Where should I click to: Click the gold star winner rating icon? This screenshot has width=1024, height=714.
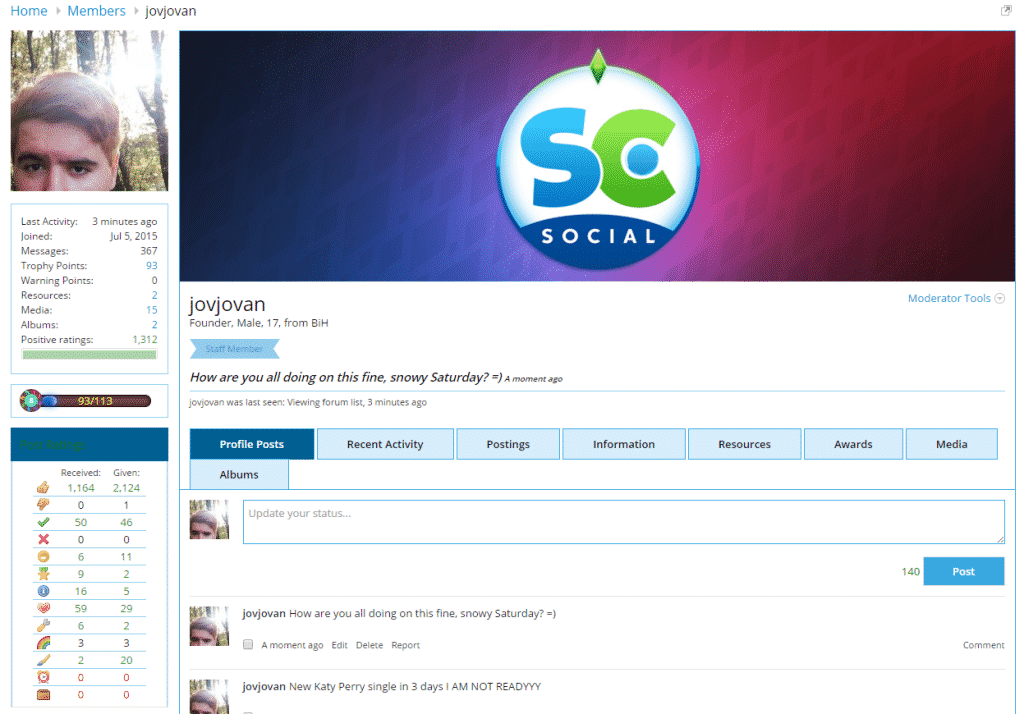pos(43,574)
